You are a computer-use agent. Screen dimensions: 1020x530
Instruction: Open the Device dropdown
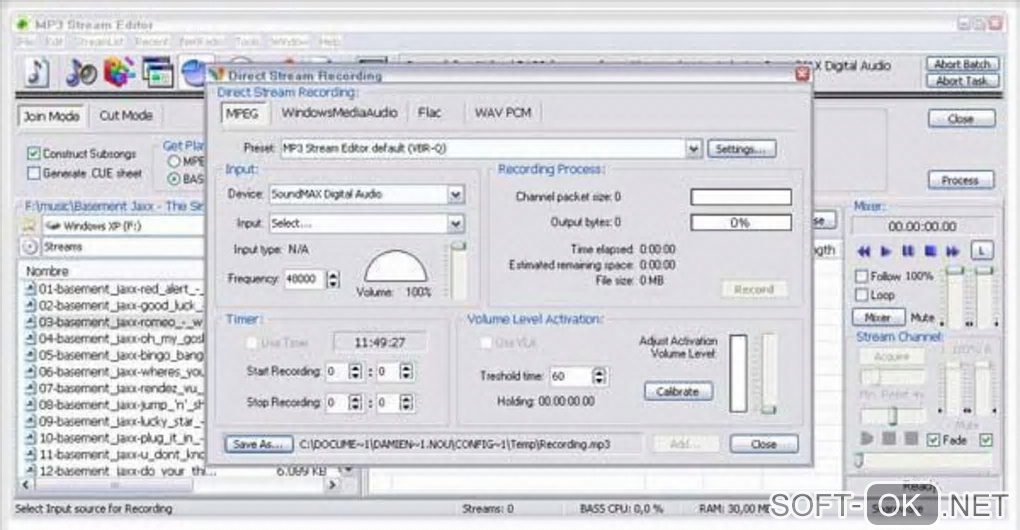(x=455, y=194)
